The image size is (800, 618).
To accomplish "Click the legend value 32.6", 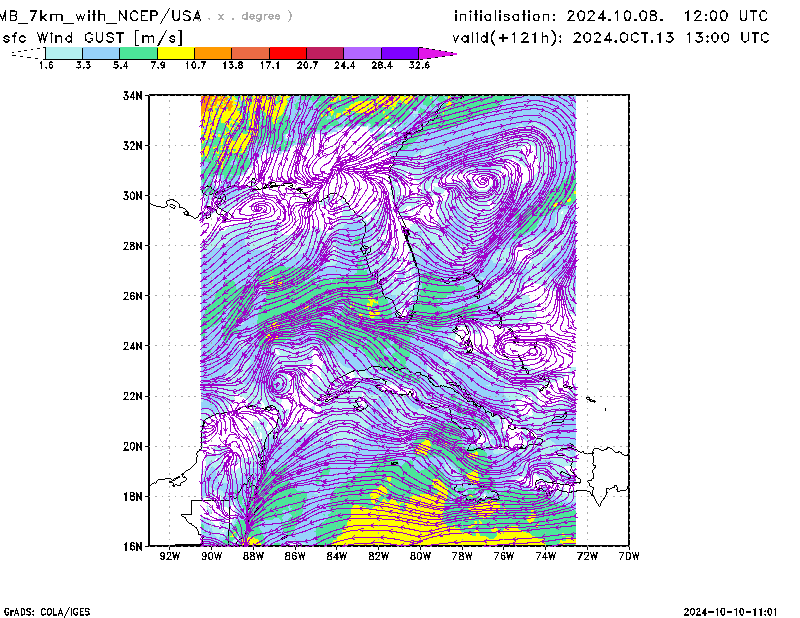I will point(419,65).
